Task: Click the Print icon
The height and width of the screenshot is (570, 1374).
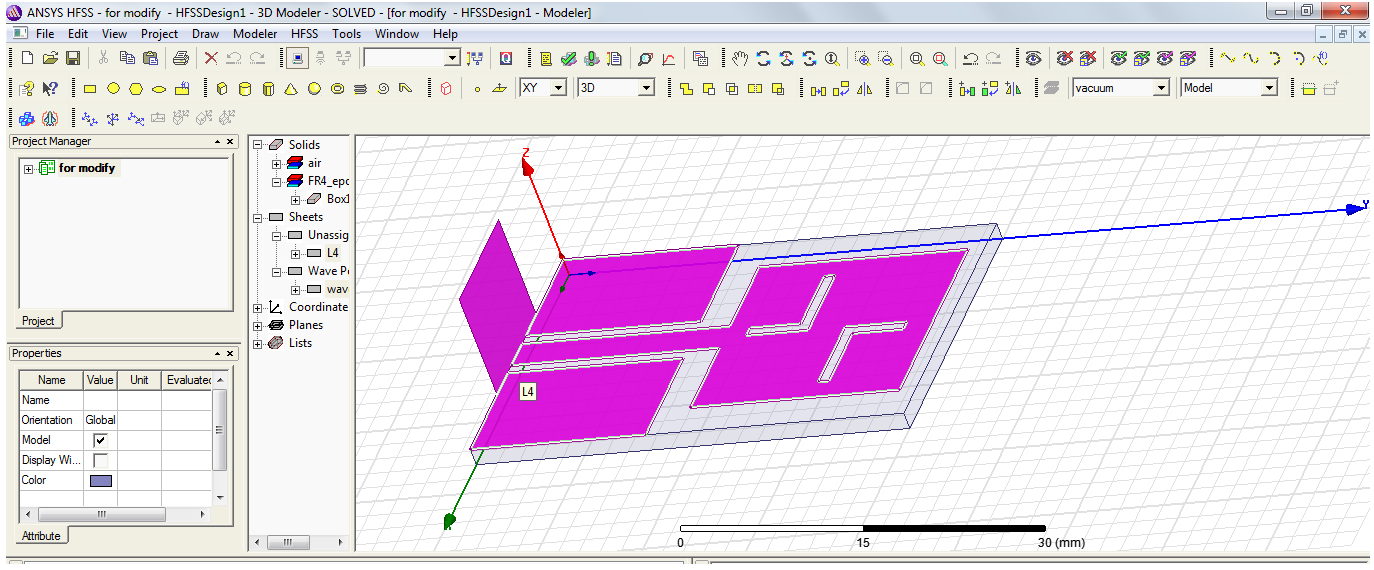Action: pyautogui.click(x=180, y=58)
